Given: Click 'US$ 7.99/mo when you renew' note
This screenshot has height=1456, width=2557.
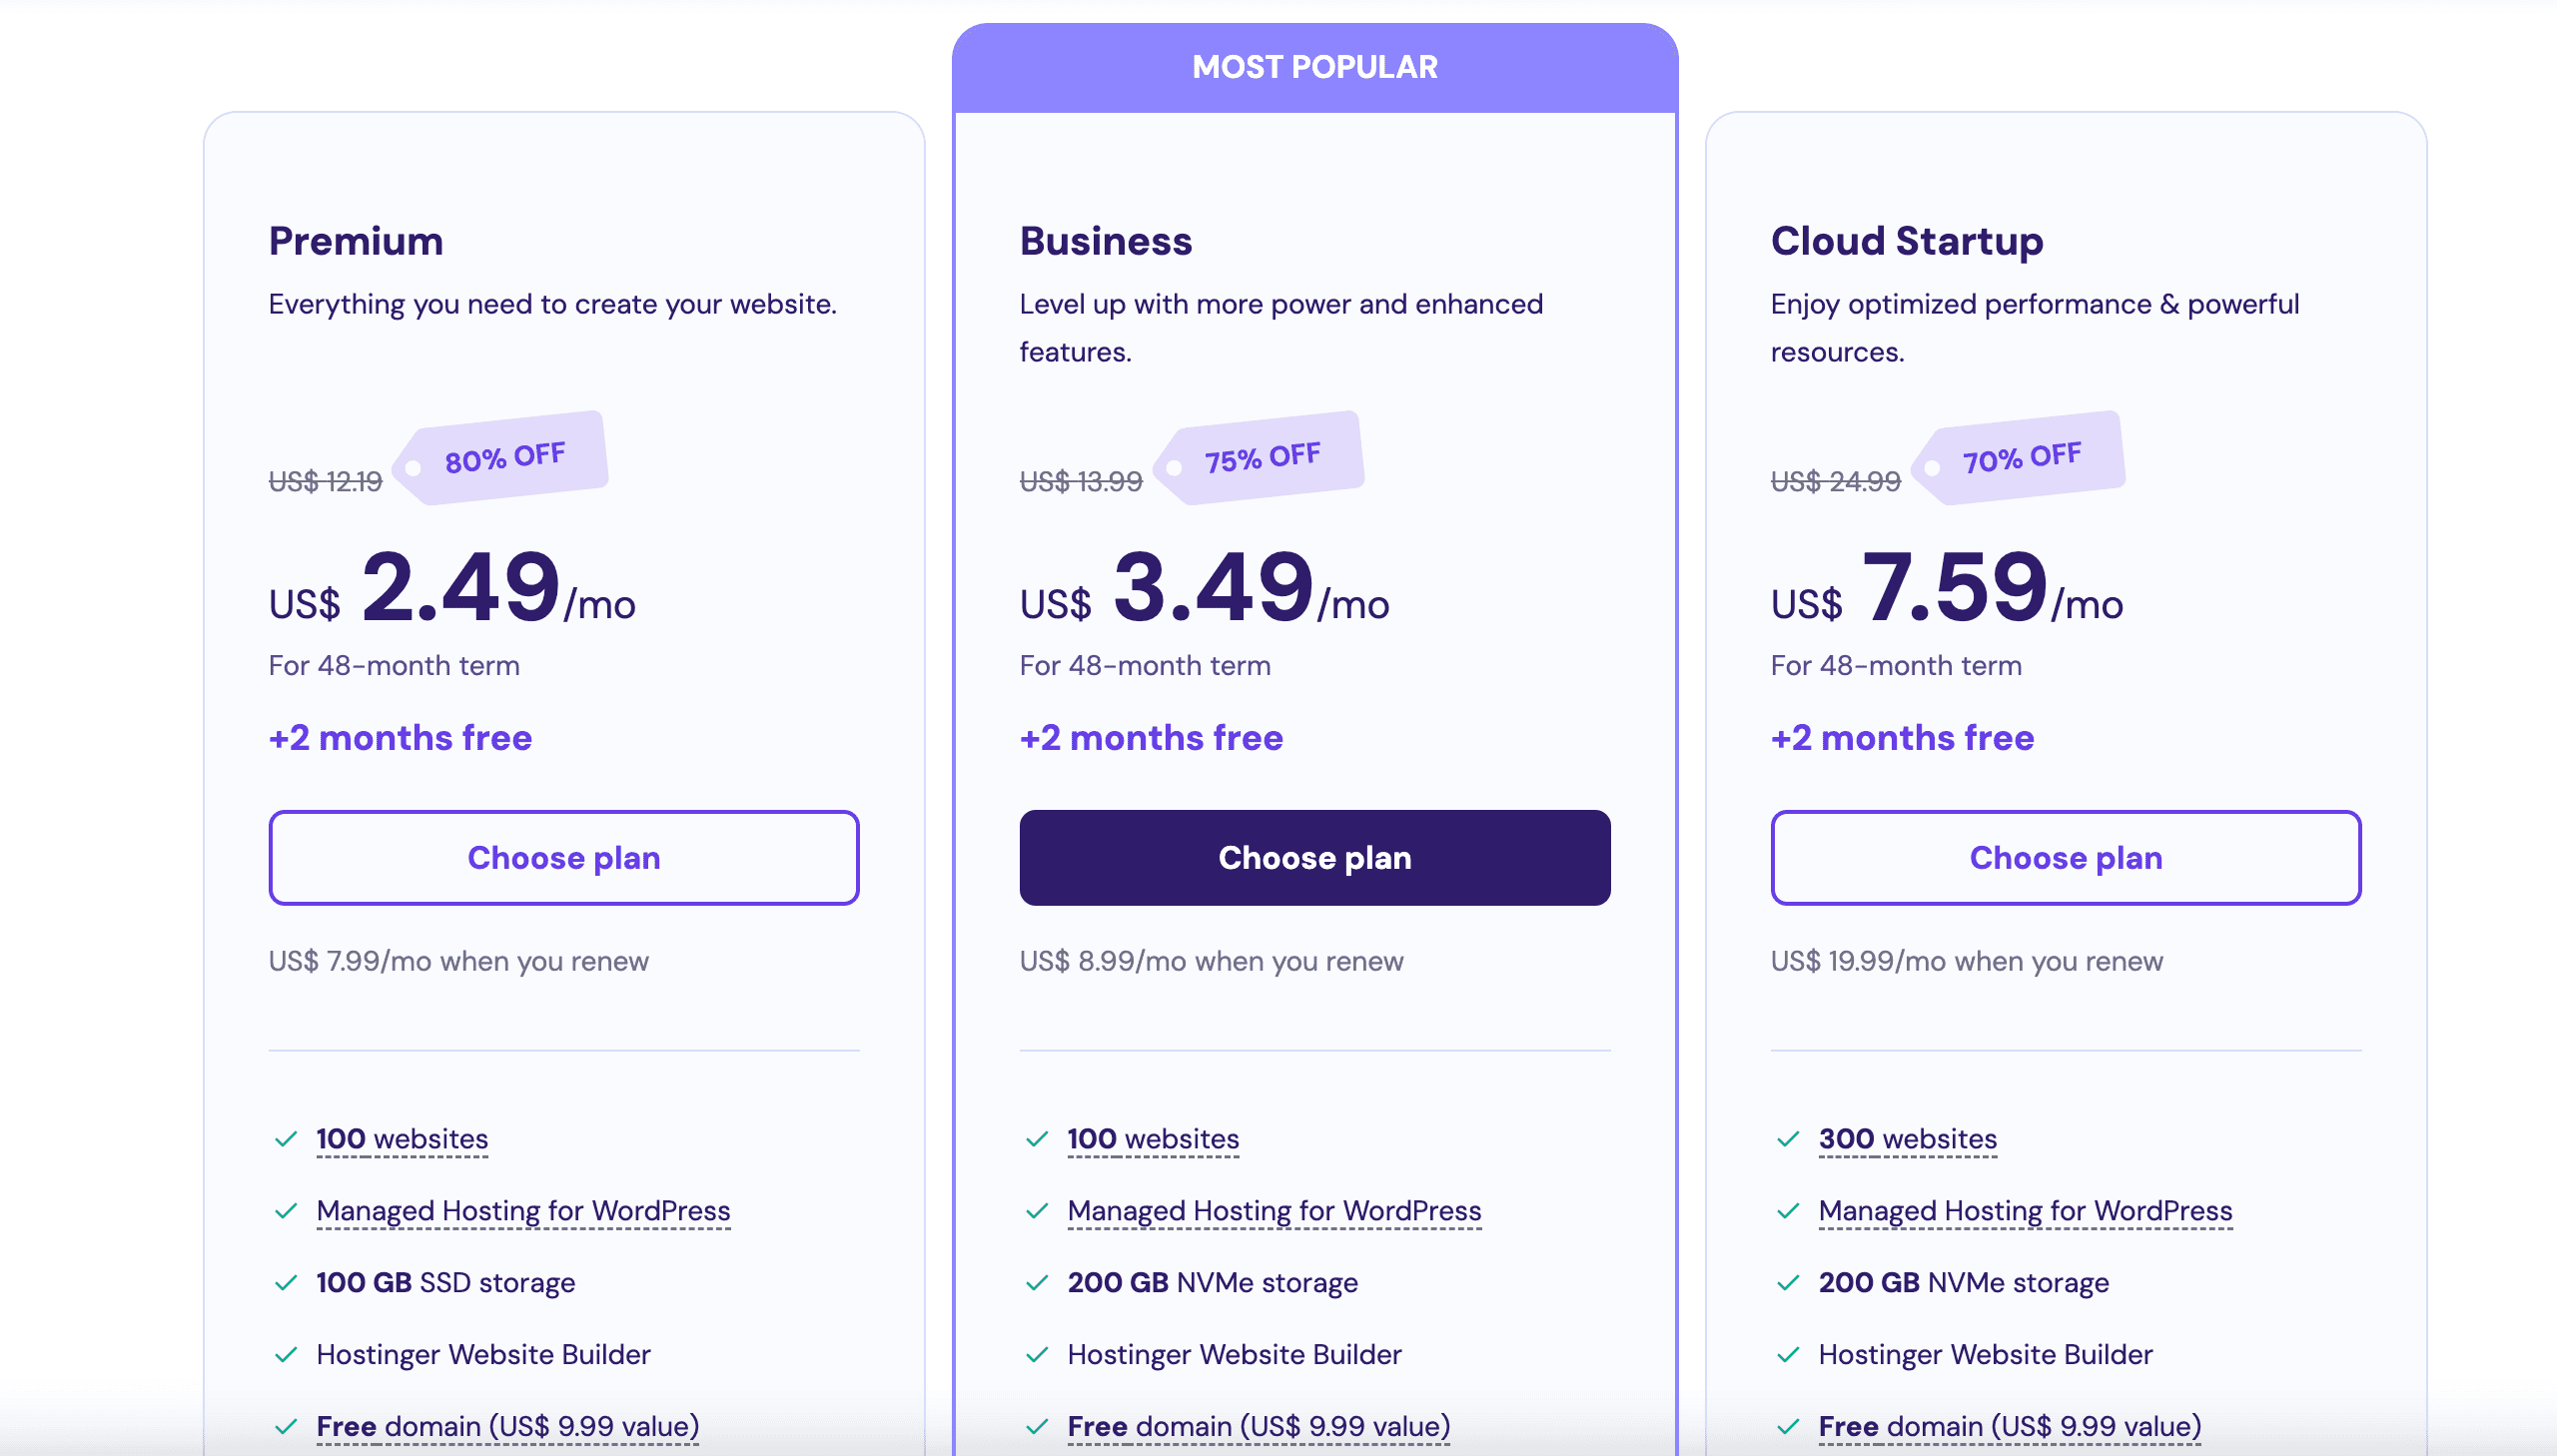Looking at the screenshot, I should click(x=459, y=961).
